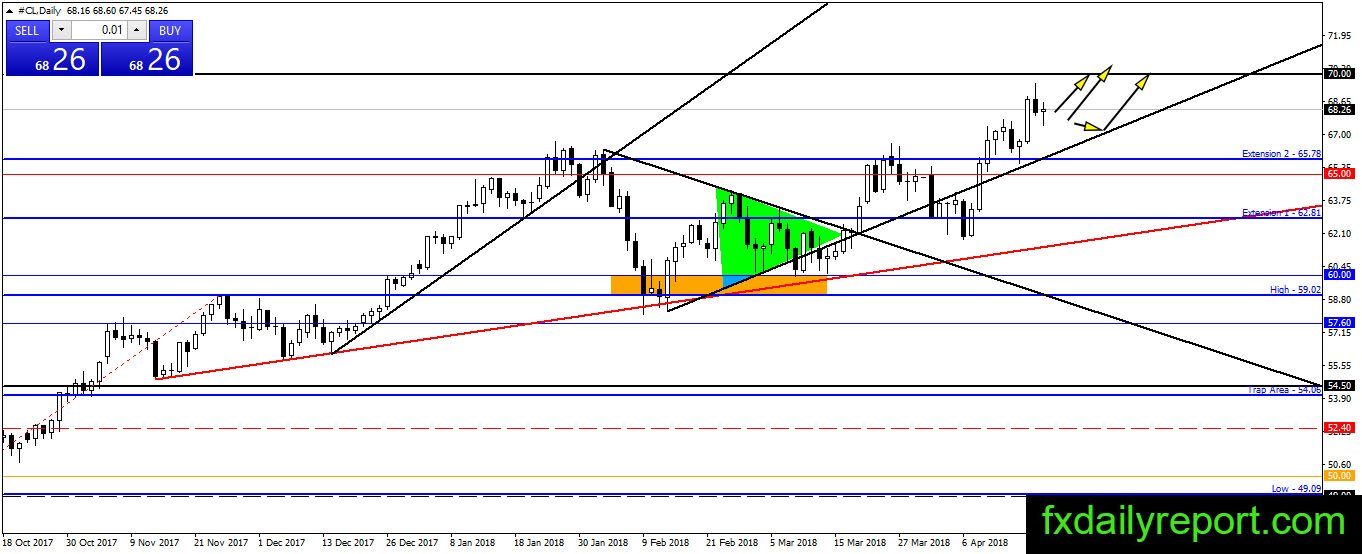Screen dimensions: 1362x554
Task: Click the buy price 68 26 tile
Action: tap(146, 59)
